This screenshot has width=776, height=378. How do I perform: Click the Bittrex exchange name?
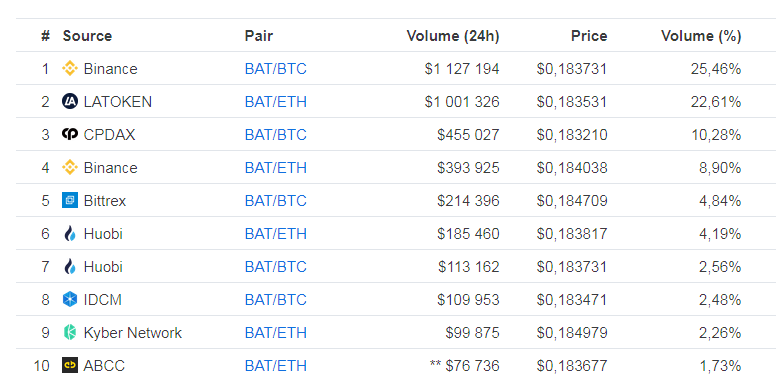click(x=105, y=200)
